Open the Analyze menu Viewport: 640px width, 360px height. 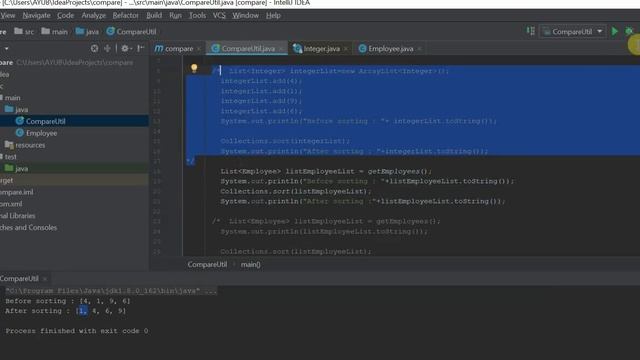(93, 16)
